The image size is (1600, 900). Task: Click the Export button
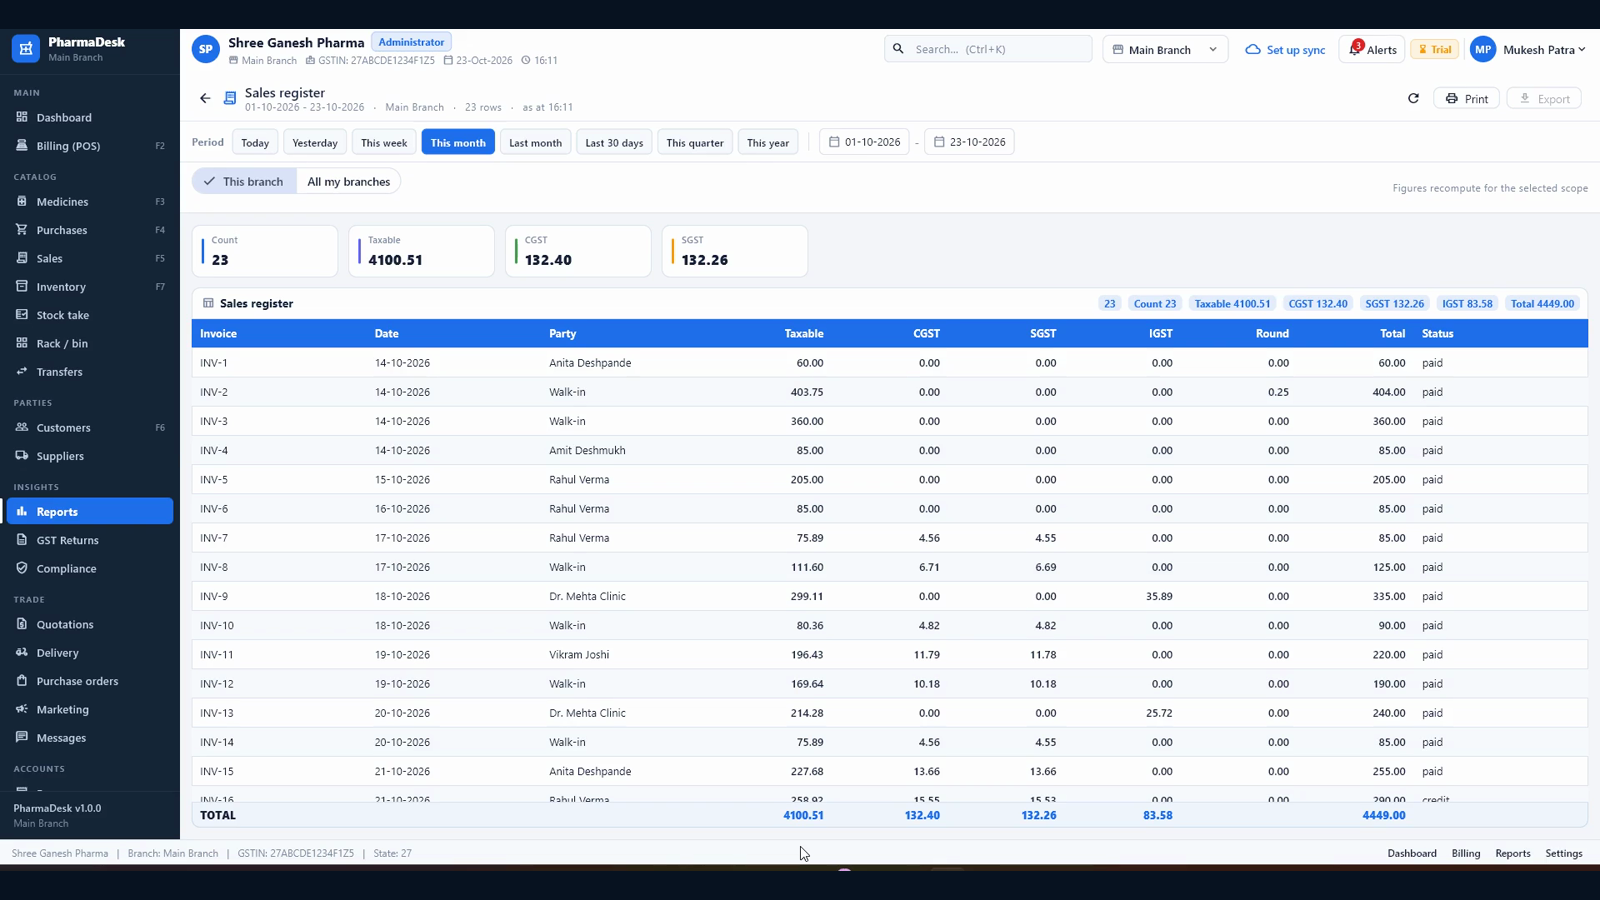click(1544, 98)
